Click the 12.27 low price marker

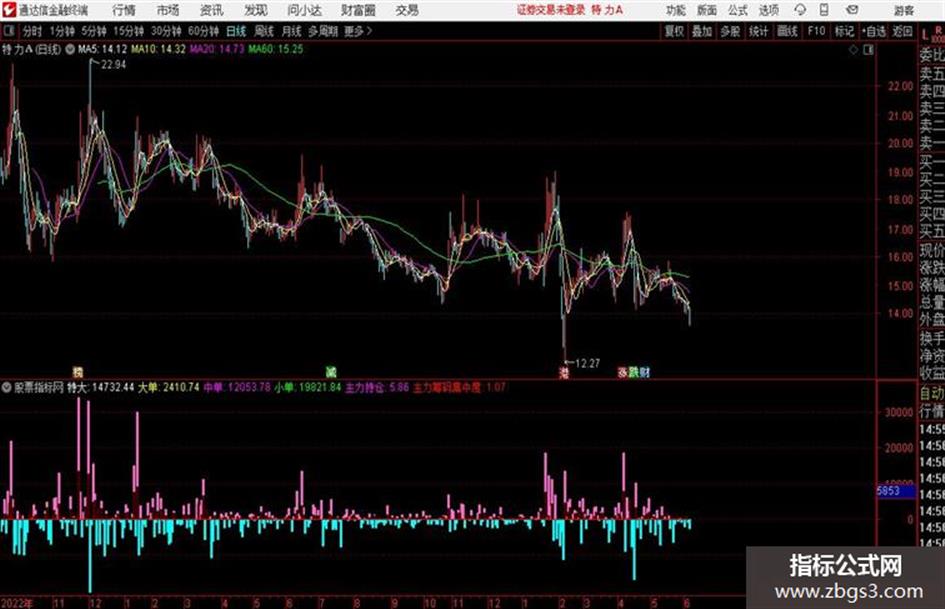588,364
